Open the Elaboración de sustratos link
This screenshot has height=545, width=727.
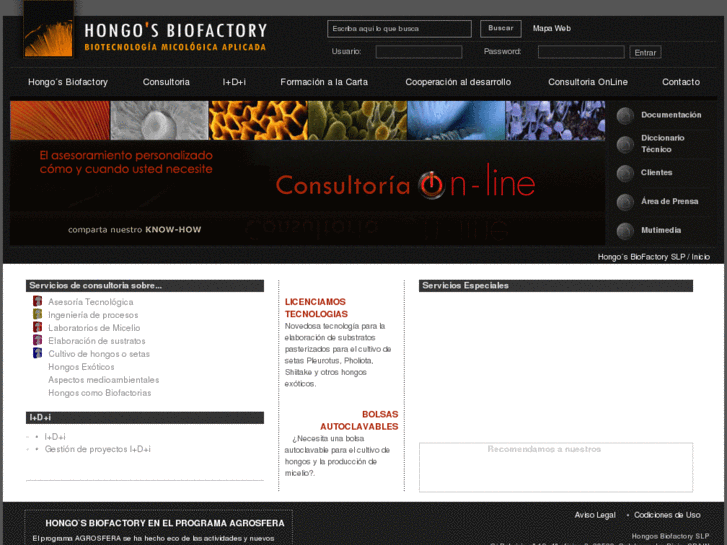97,341
